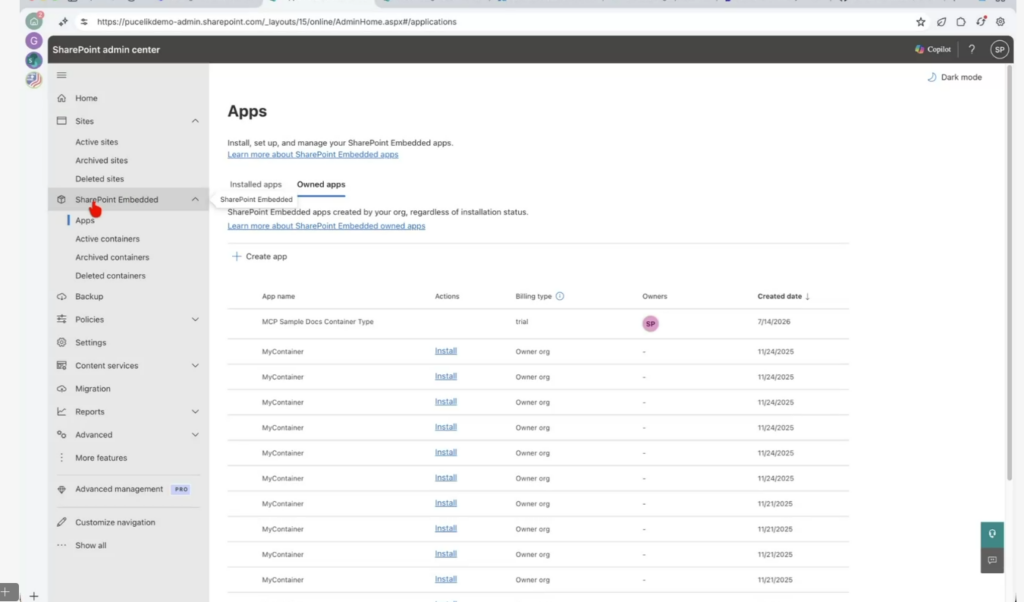Expand the Content services chevron
The image size is (1024, 602).
tap(195, 366)
